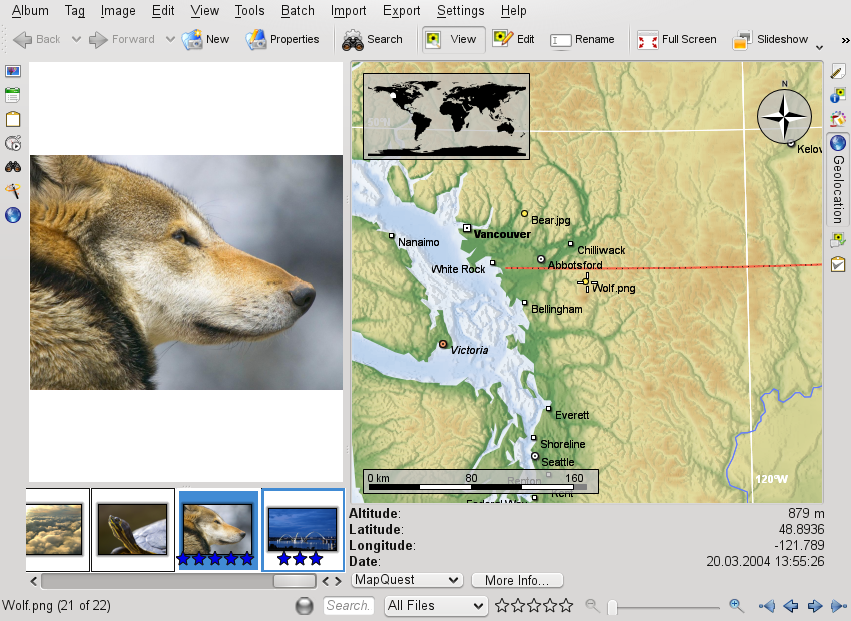
Task: Select the turtle photo thumbnail
Action: coord(134,529)
